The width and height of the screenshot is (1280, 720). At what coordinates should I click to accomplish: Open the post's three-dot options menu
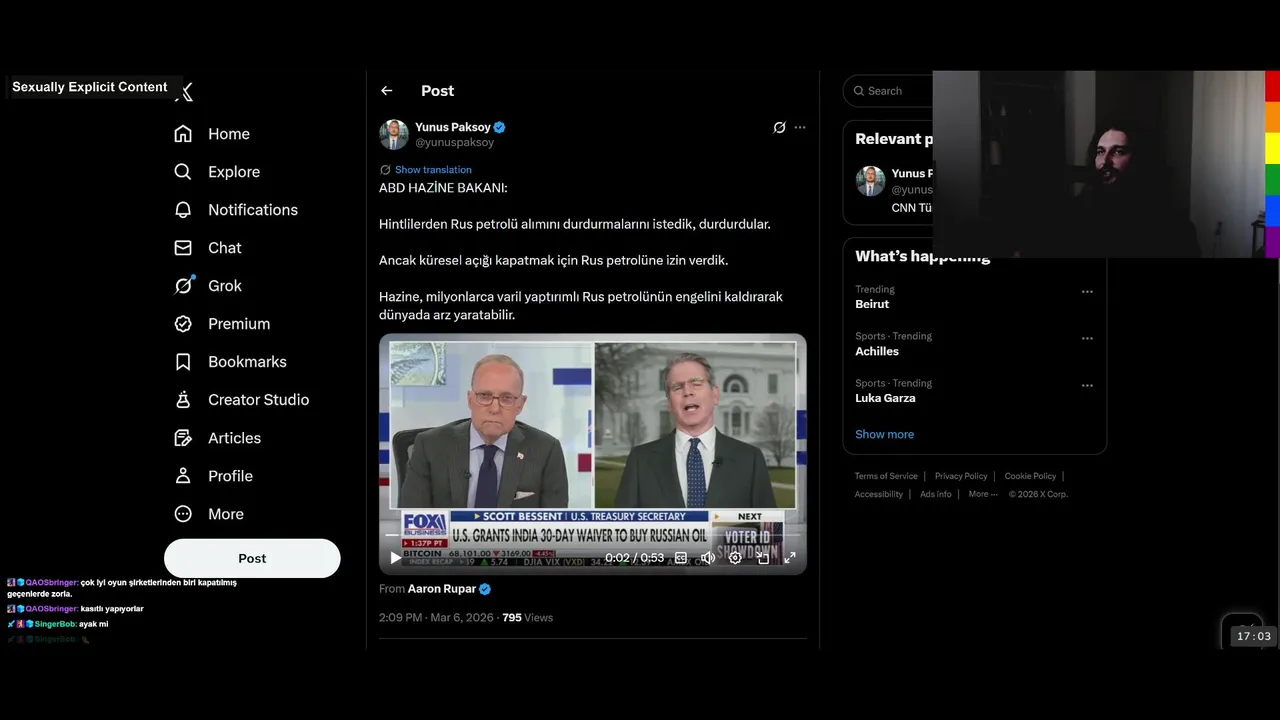(x=800, y=127)
